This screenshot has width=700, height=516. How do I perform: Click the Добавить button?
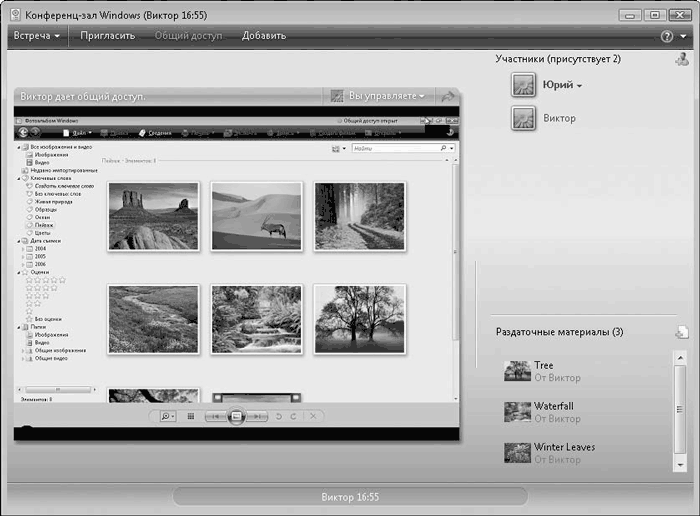coord(263,36)
